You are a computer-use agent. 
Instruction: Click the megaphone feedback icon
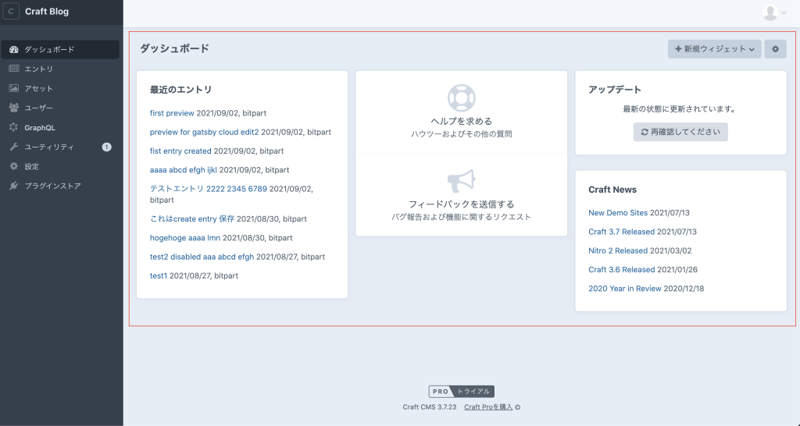coord(461,180)
